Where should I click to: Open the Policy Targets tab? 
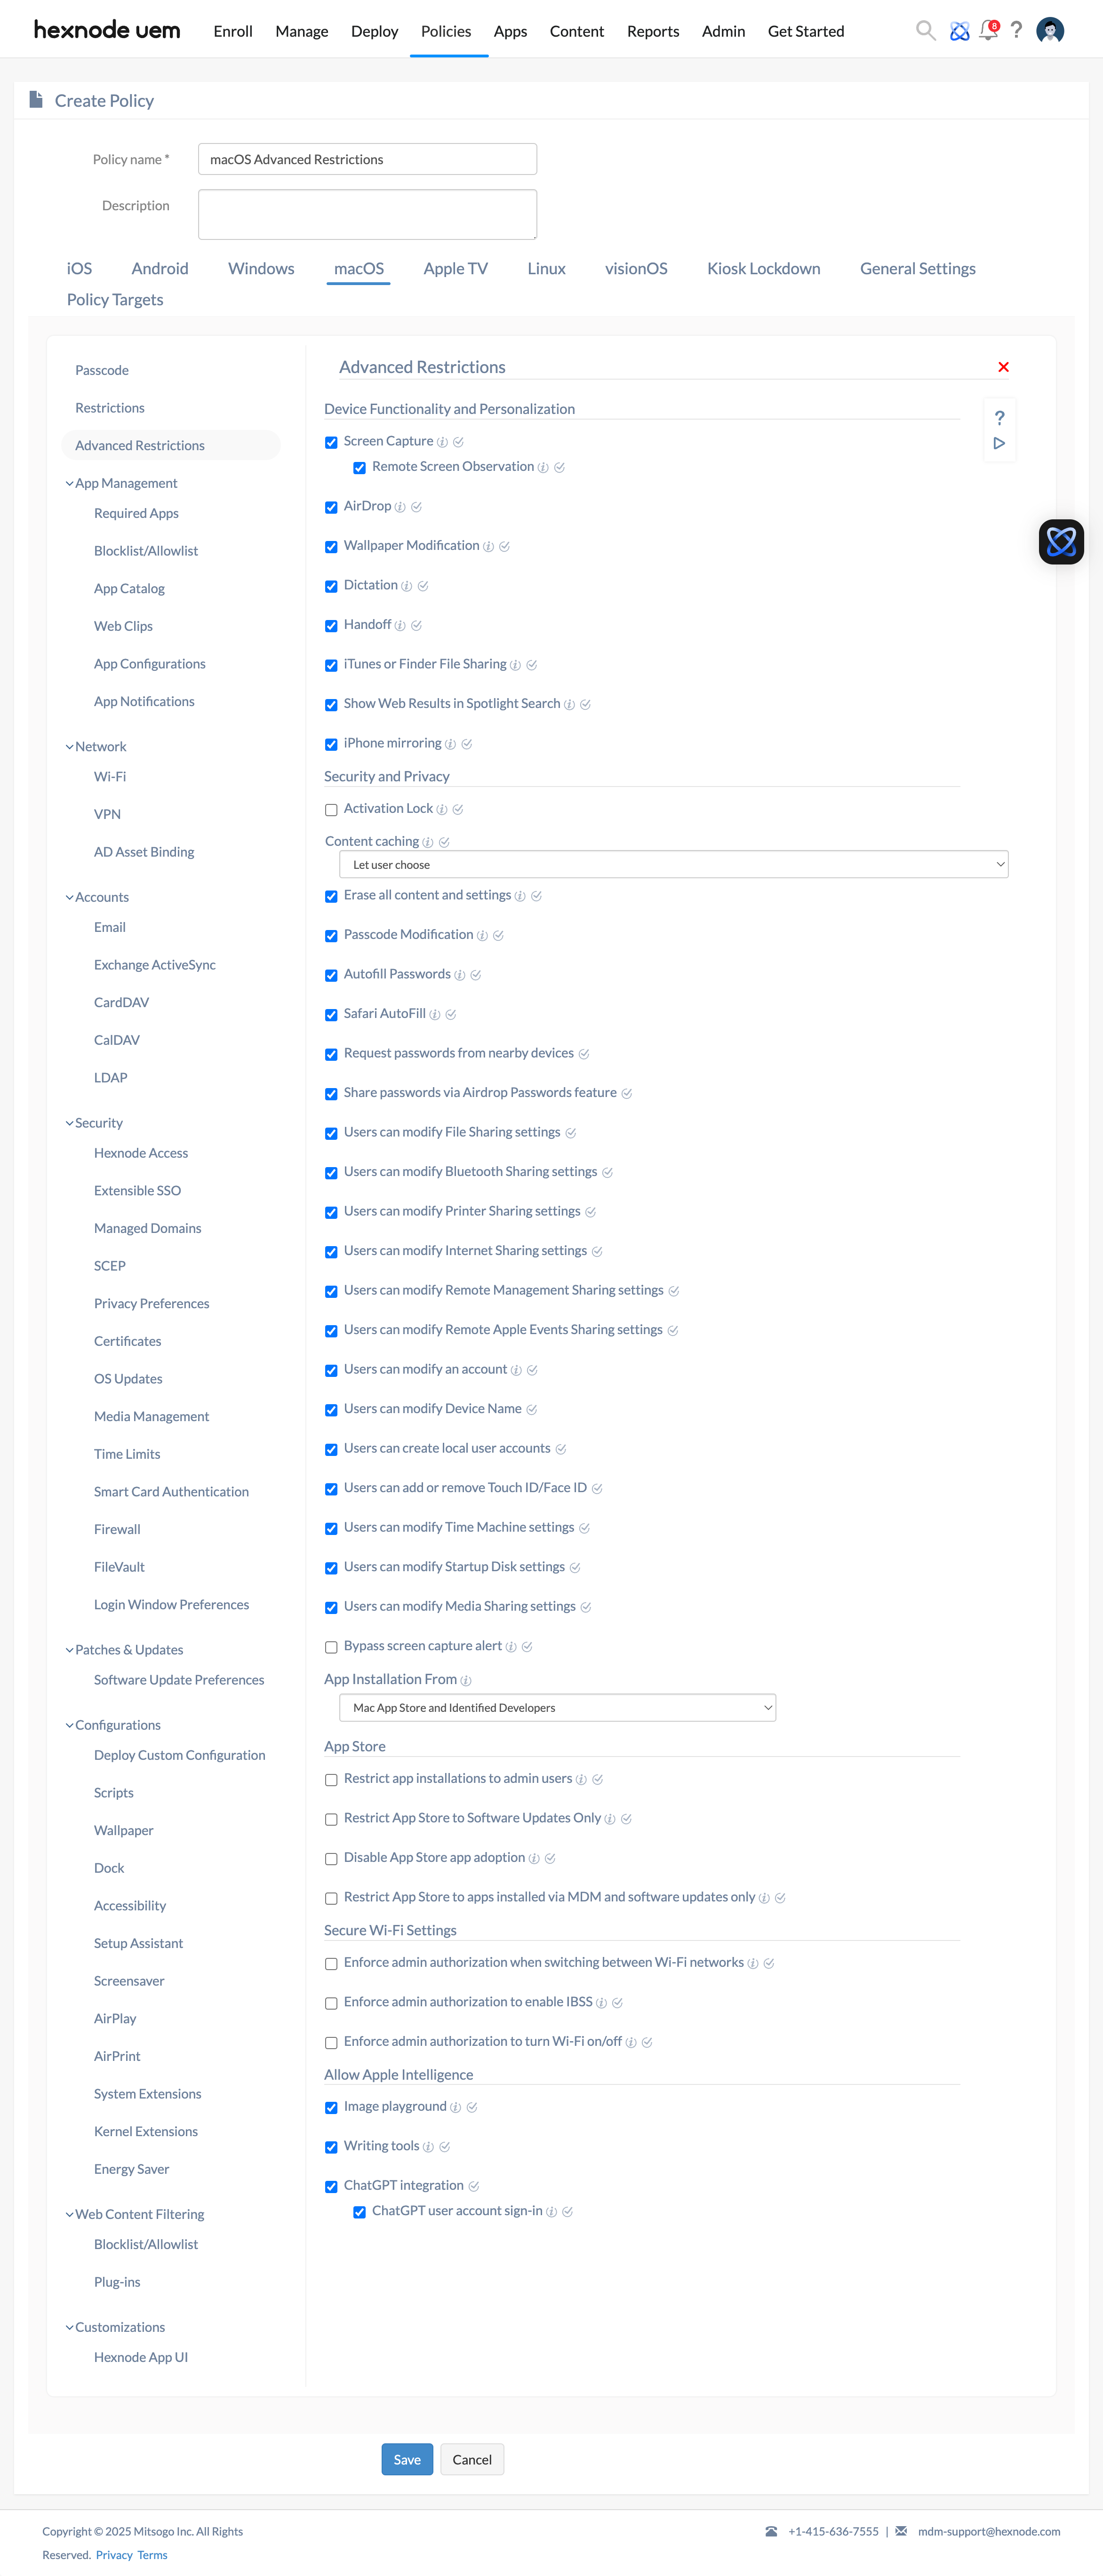point(115,299)
